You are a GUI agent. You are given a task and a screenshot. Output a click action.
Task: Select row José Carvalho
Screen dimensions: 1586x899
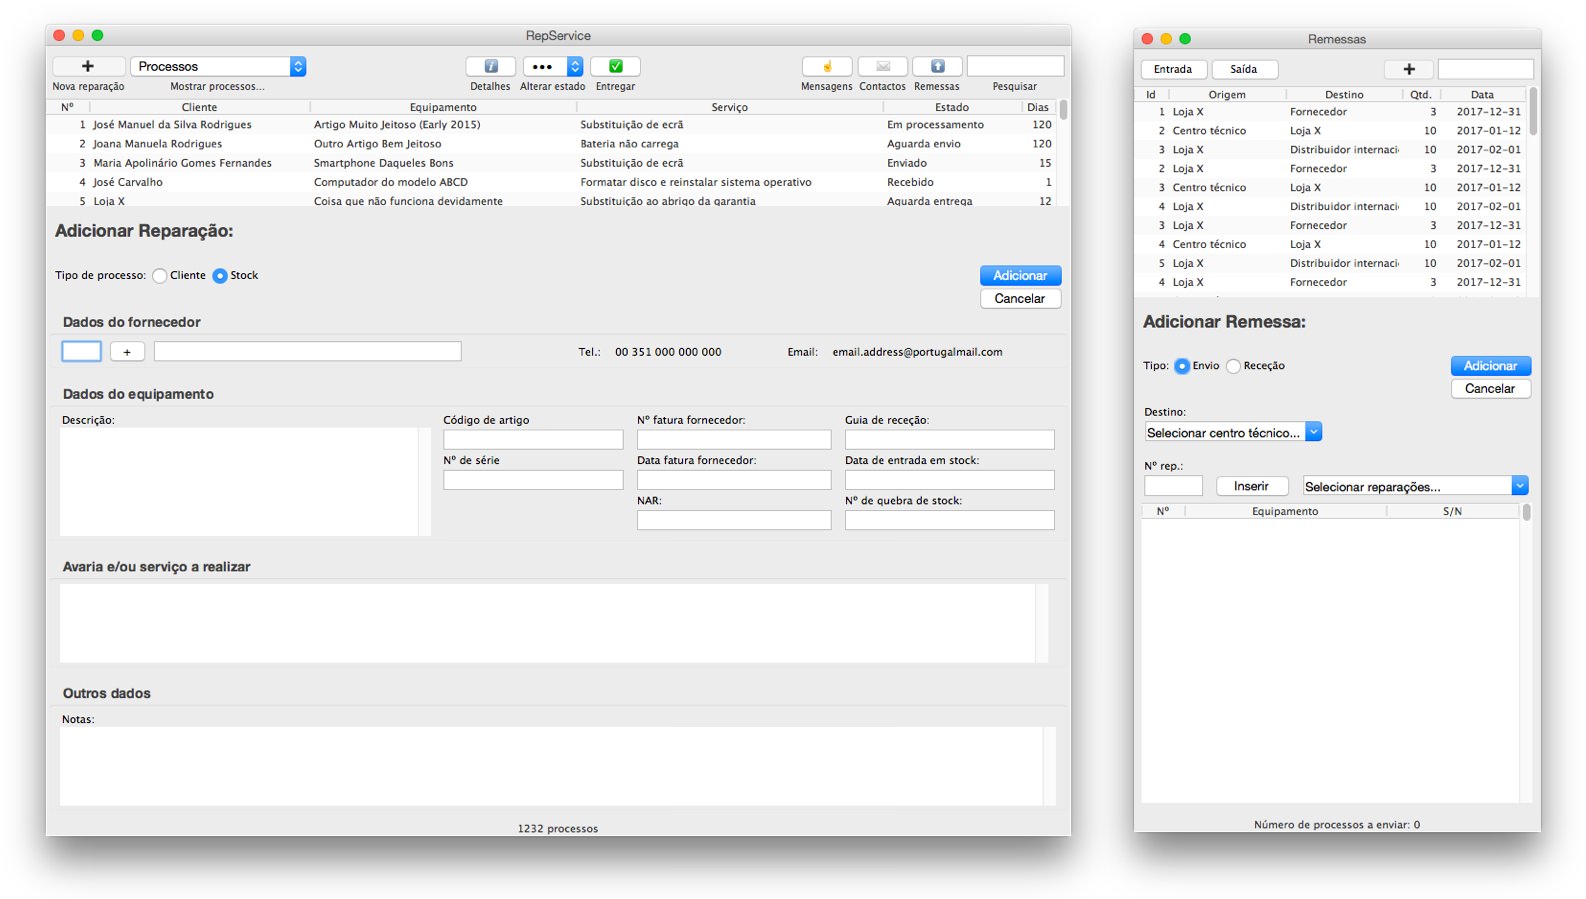552,182
